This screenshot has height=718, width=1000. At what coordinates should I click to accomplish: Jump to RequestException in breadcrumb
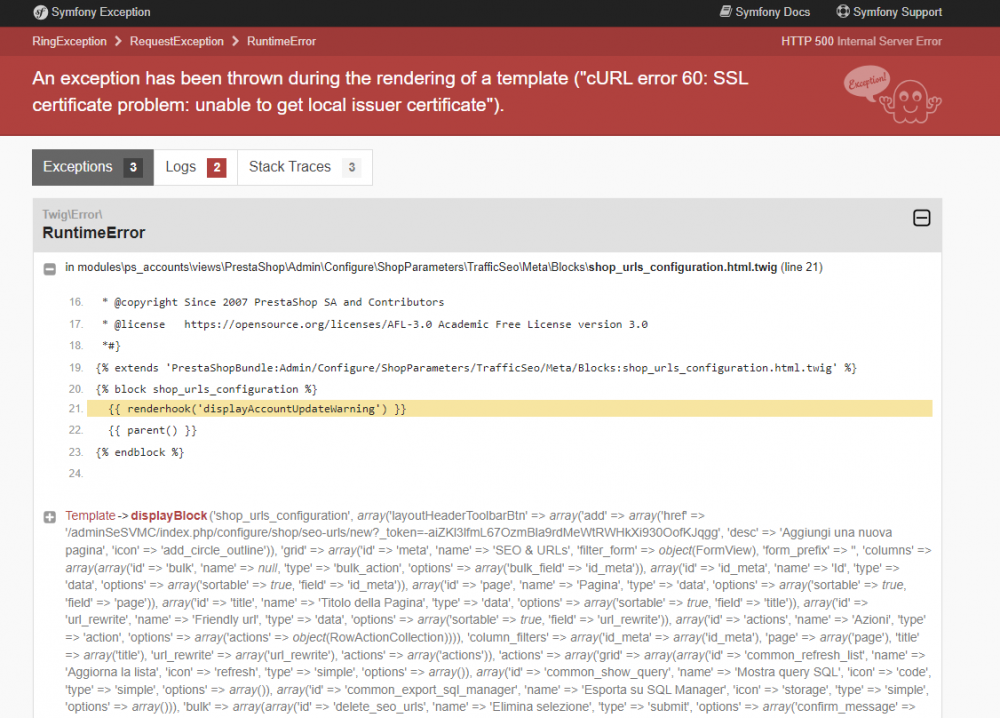point(177,41)
